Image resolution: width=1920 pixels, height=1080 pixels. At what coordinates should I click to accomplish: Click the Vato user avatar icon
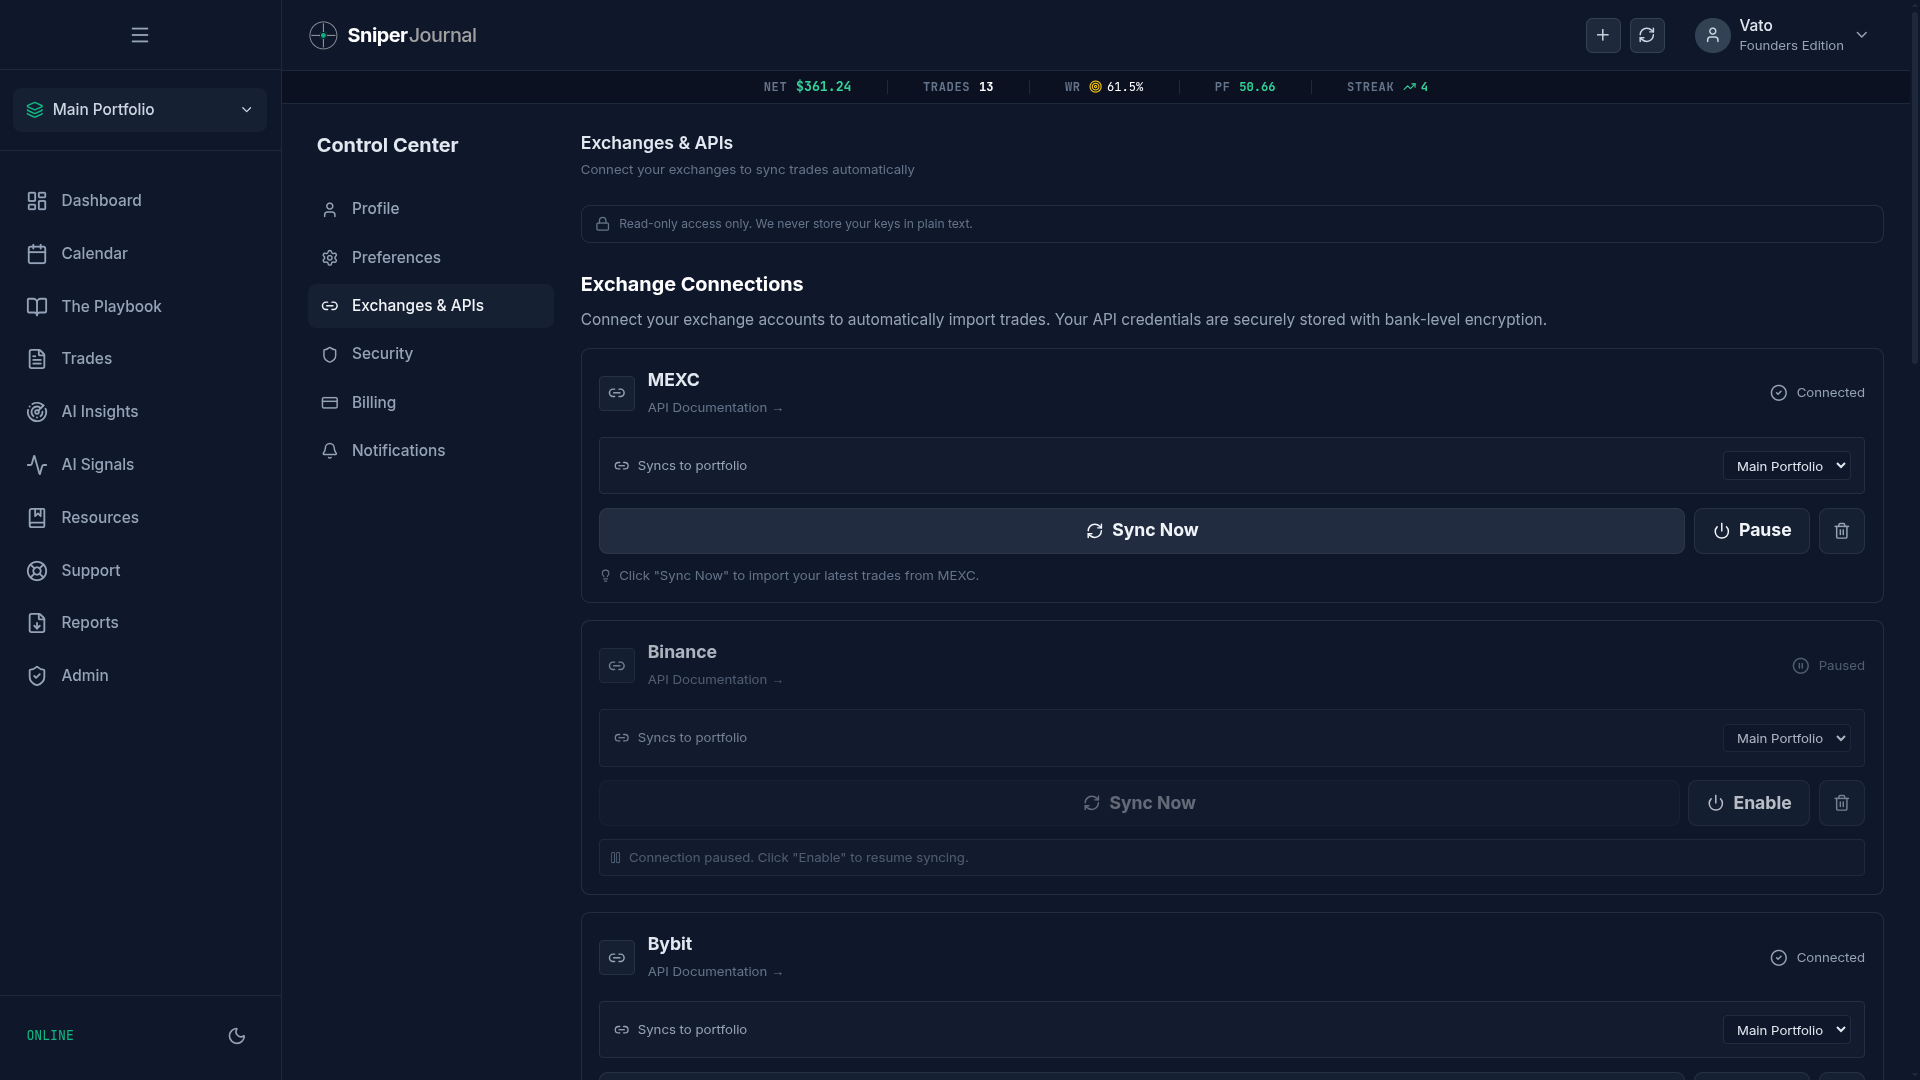pos(1712,35)
